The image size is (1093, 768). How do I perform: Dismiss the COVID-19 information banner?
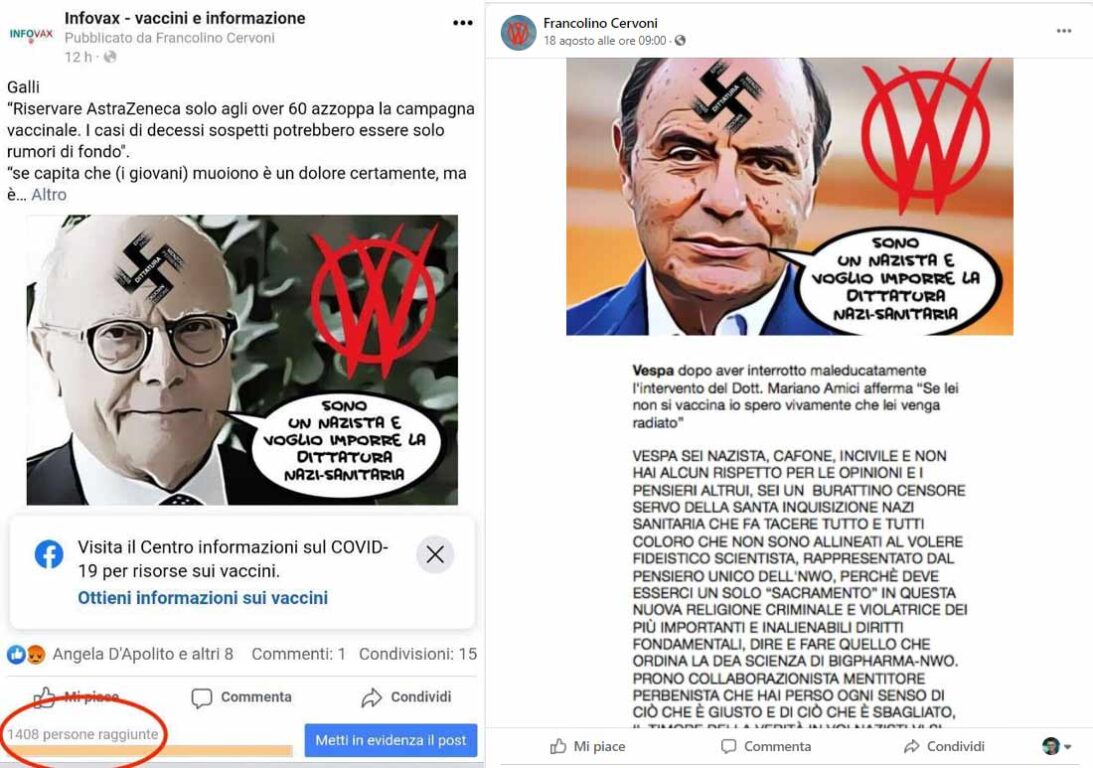pos(435,555)
